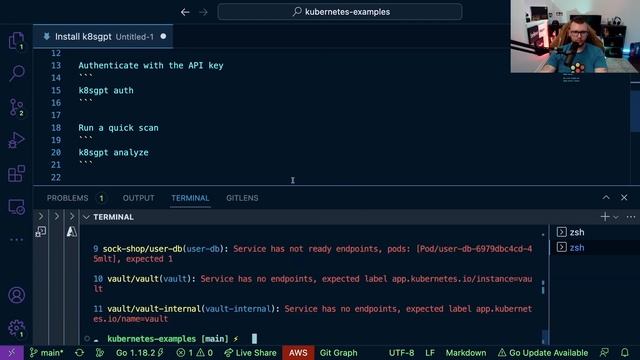Switch to the GITLENS panel tab

(242, 198)
